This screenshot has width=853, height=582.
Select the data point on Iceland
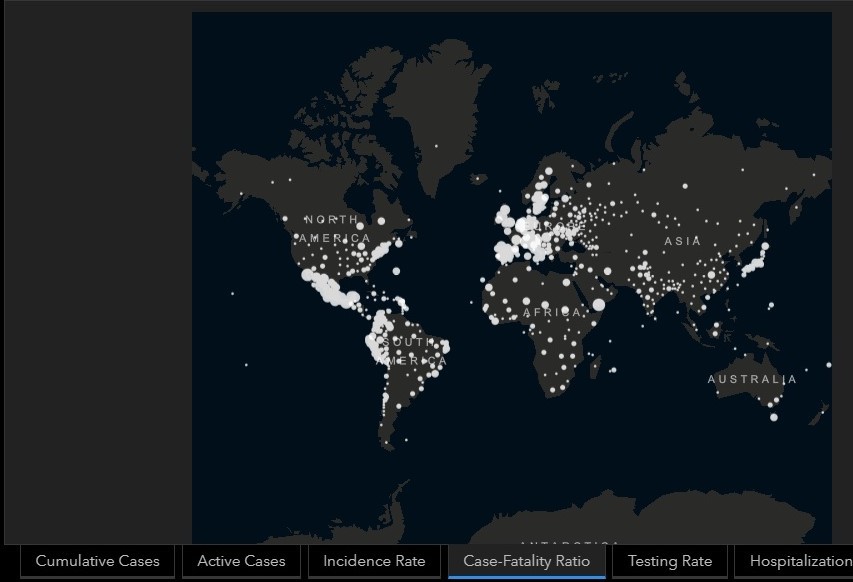(479, 176)
